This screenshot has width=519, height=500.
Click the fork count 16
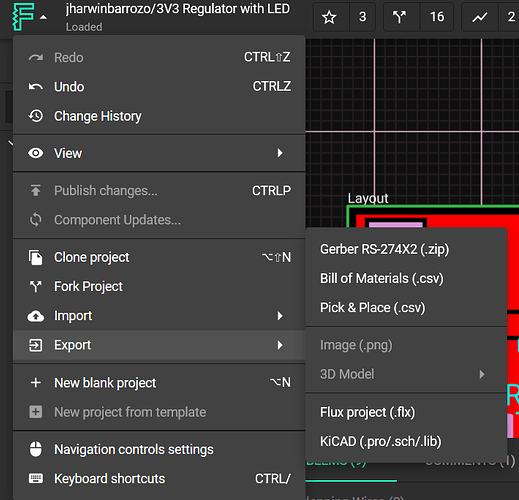437,17
